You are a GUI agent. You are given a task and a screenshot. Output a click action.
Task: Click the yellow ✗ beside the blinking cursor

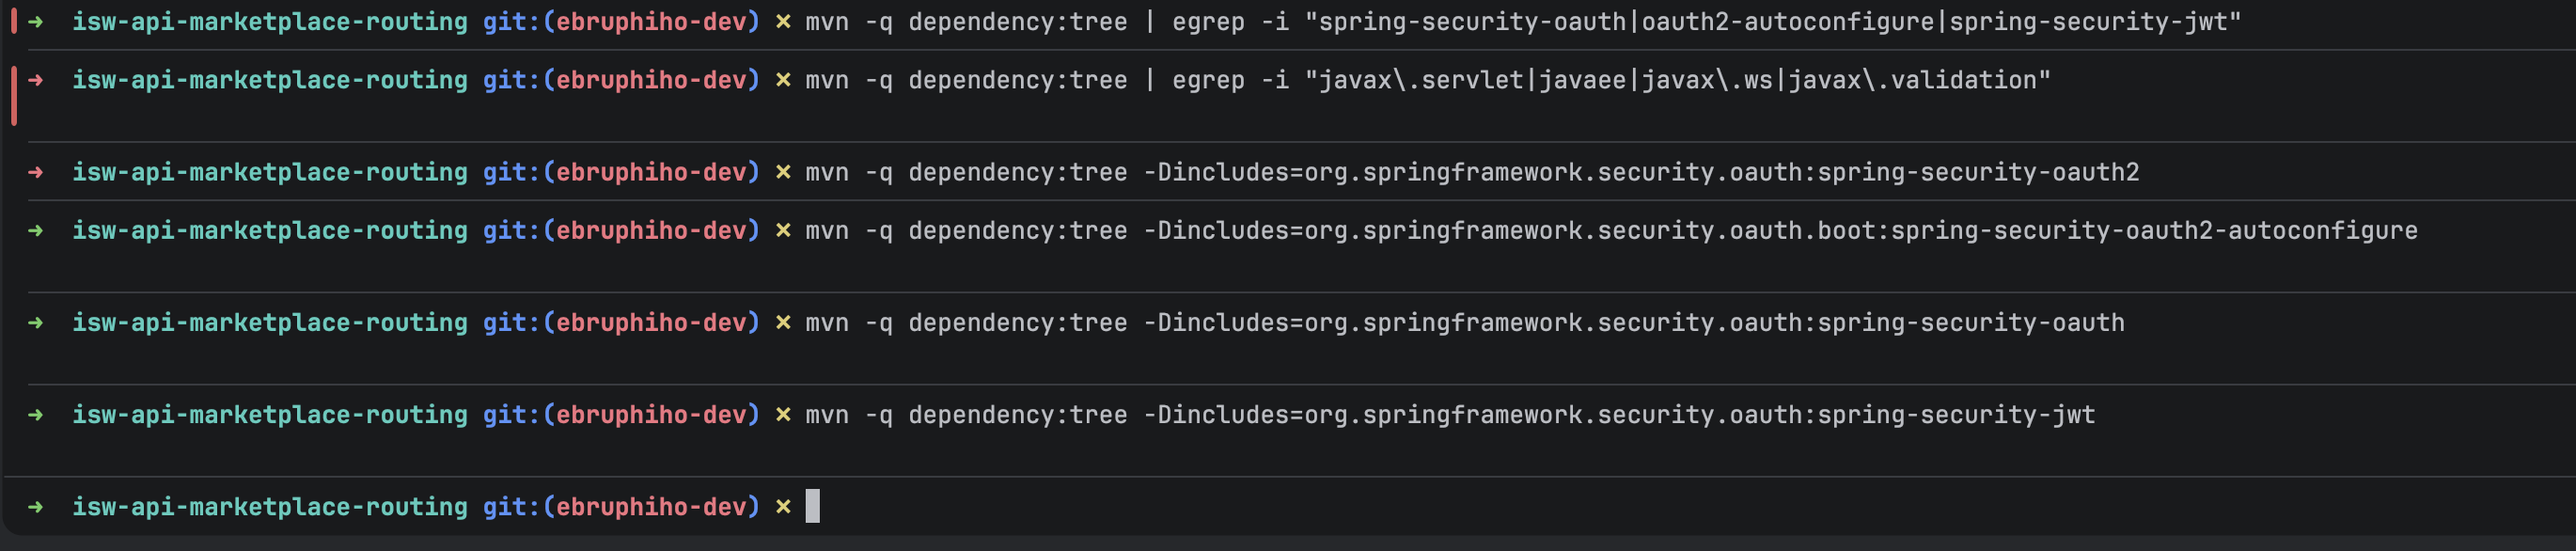pos(783,507)
